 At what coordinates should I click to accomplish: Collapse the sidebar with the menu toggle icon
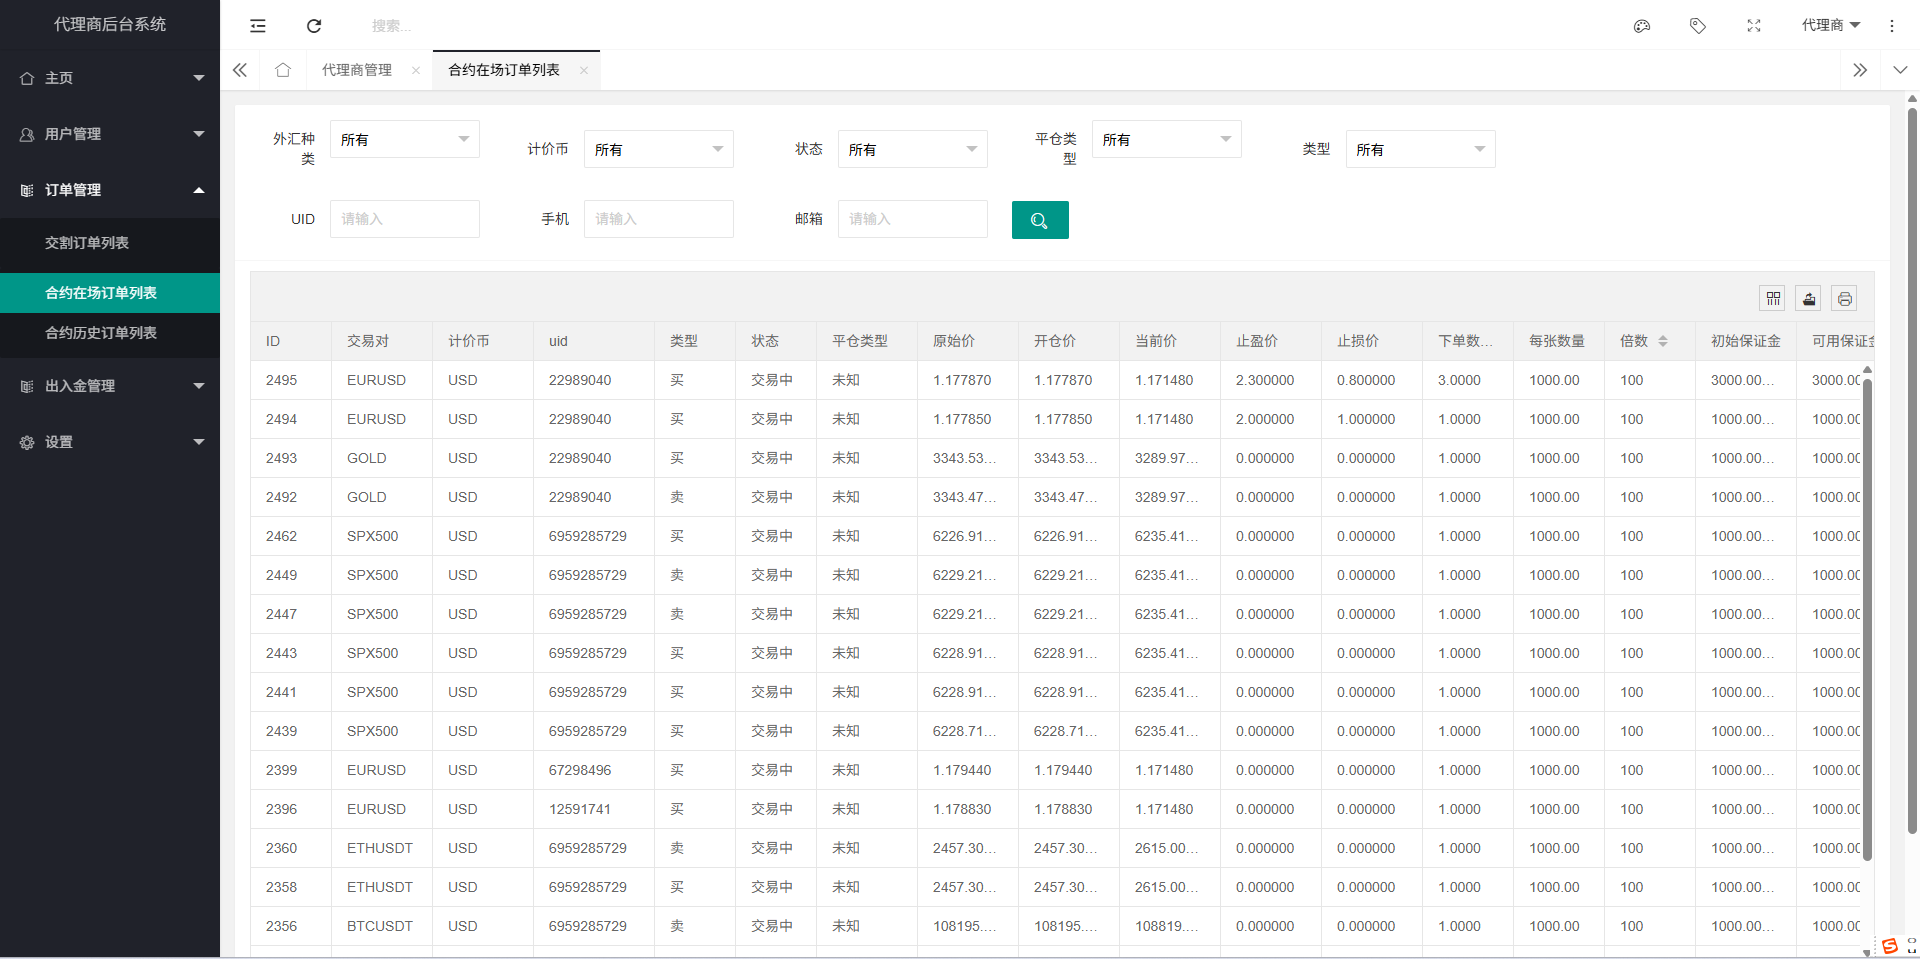point(258,26)
